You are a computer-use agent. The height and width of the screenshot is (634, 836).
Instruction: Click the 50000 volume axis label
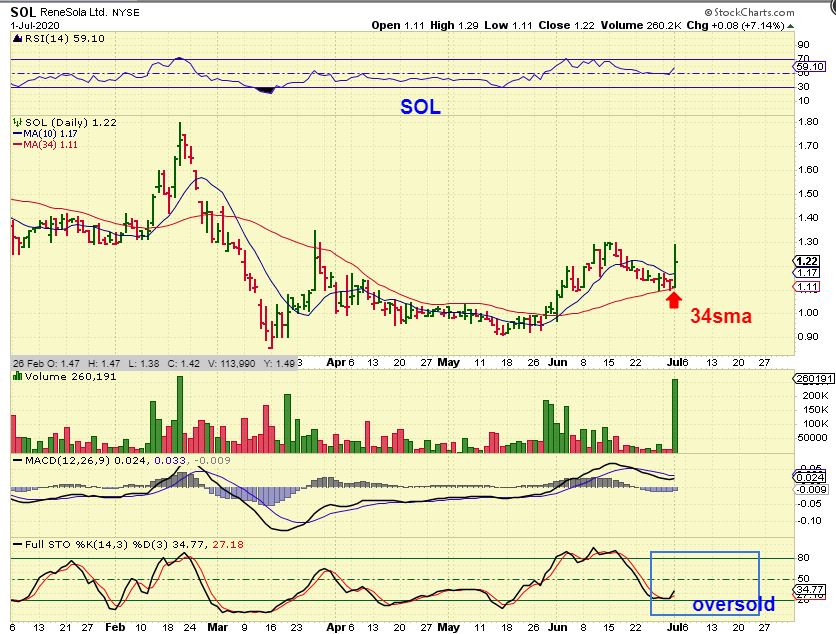tap(813, 437)
